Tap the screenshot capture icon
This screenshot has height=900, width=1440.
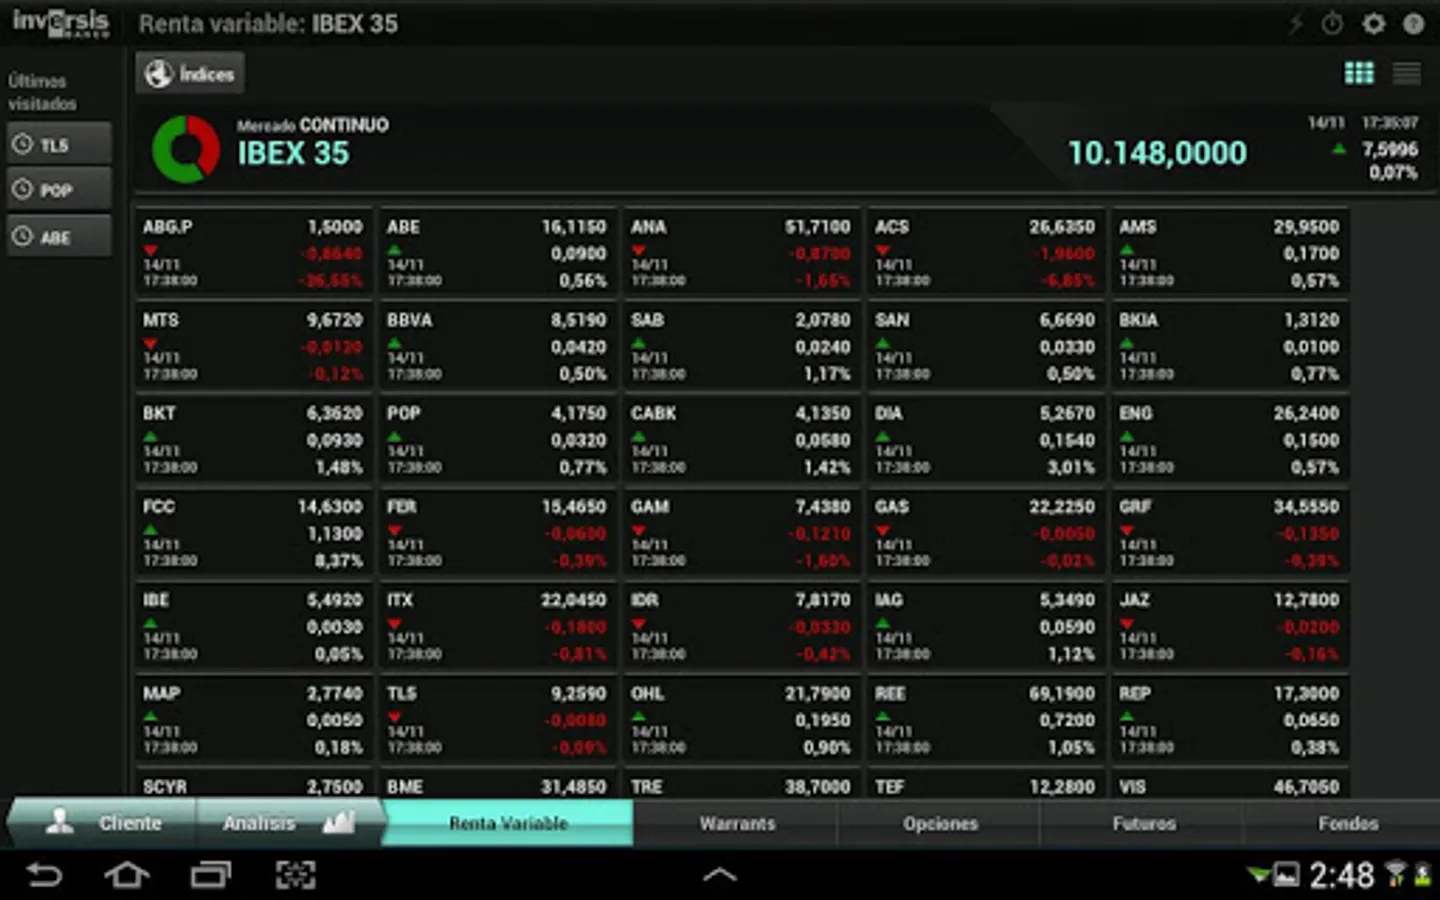[295, 875]
